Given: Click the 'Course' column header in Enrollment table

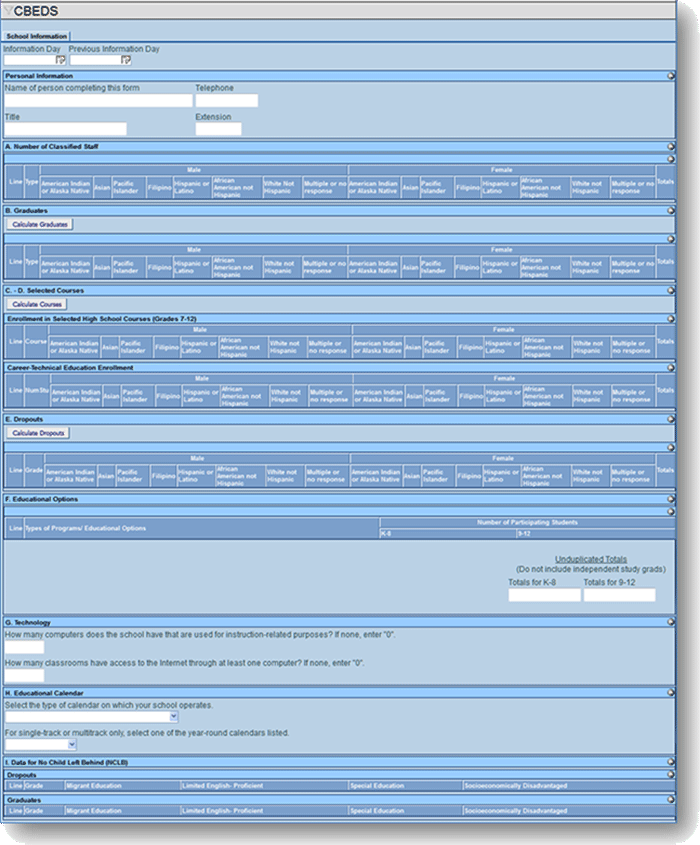Looking at the screenshot, I should [x=36, y=341].
